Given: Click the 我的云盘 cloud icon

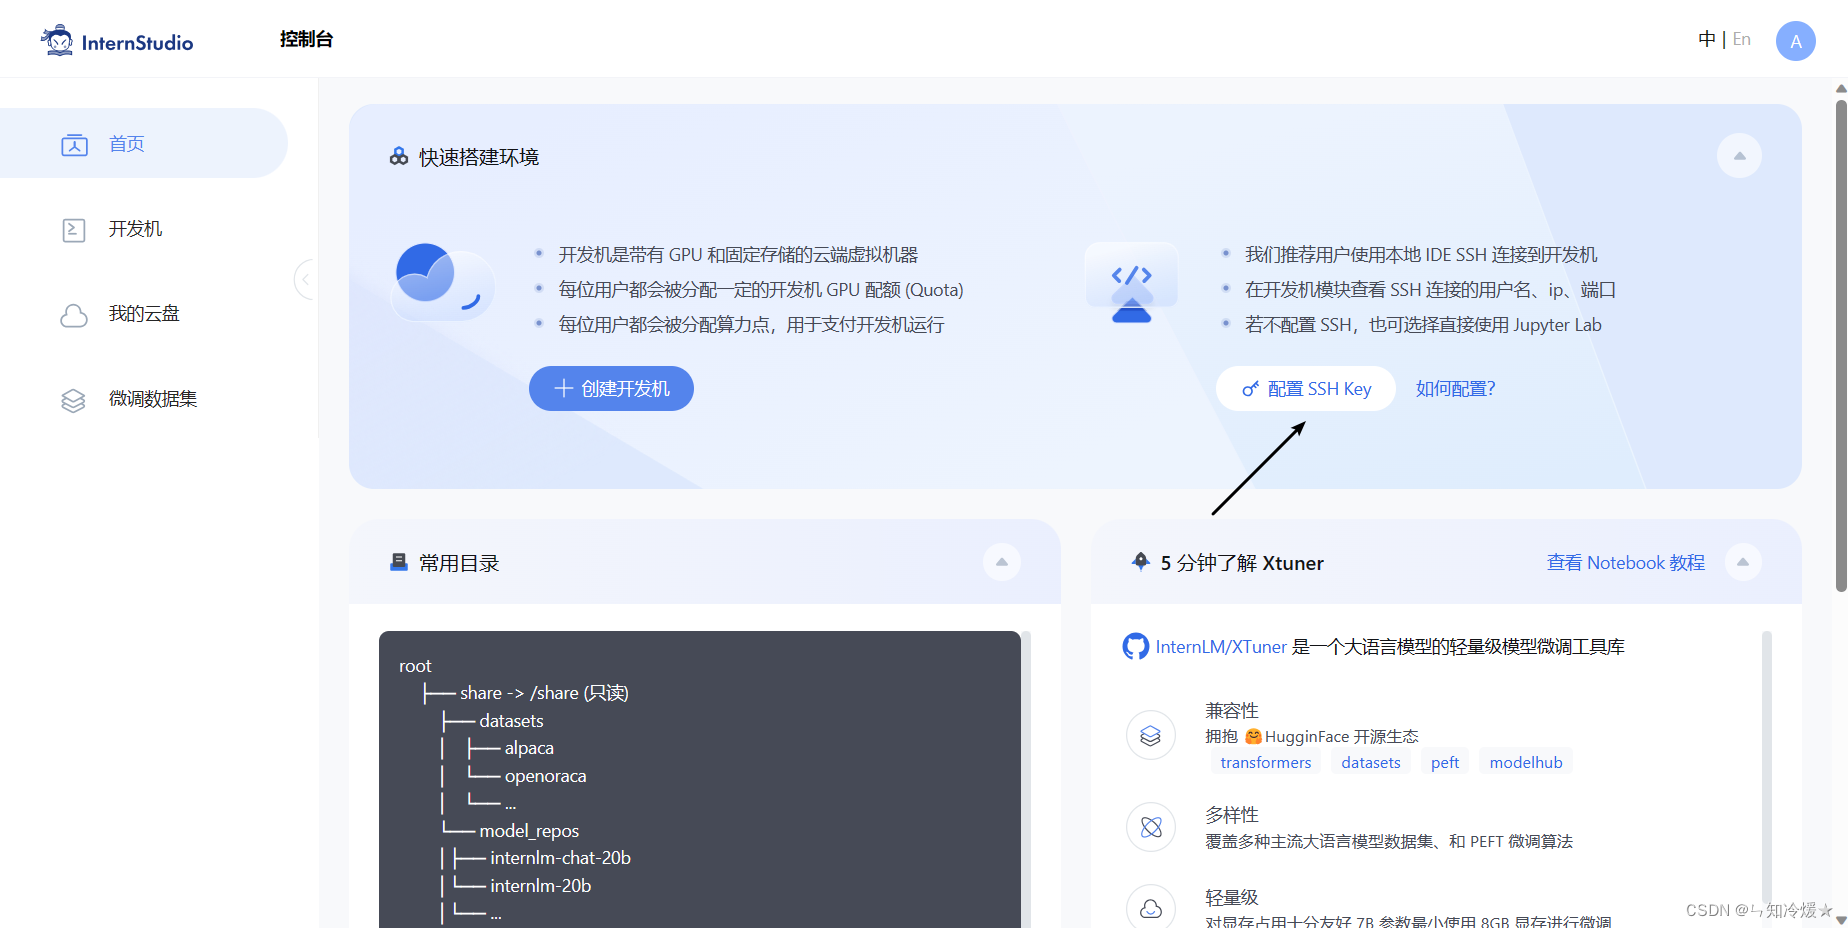Looking at the screenshot, I should (x=74, y=316).
